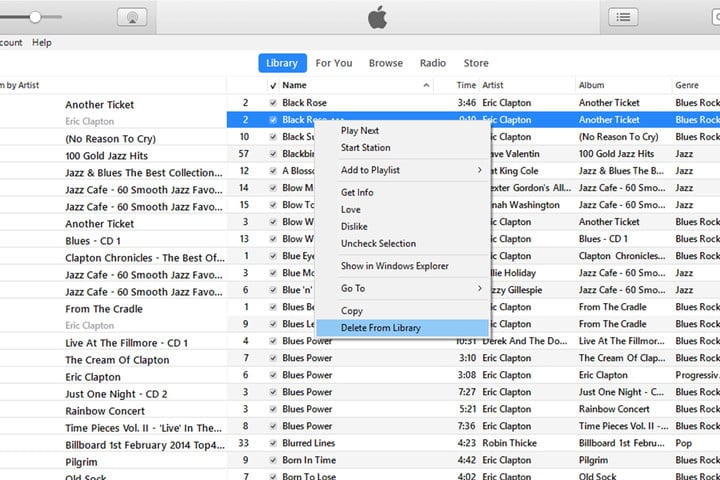Click the Billboard 1st February 2014 Top4 album
The height and width of the screenshot is (480, 720).
145,445
